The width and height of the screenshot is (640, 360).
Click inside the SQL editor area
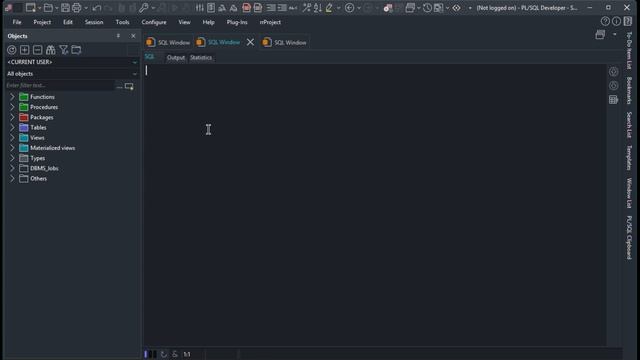(375, 204)
